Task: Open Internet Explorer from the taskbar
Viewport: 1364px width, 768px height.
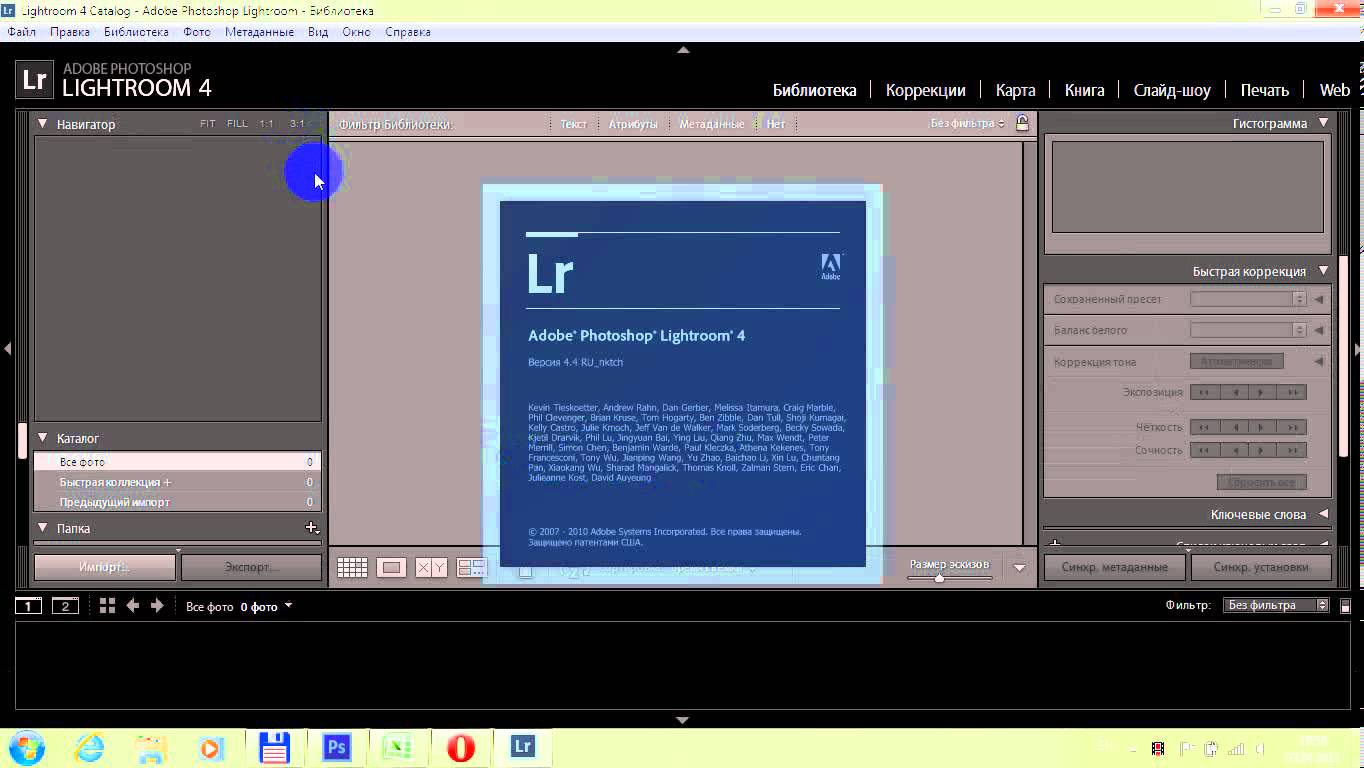Action: pyautogui.click(x=89, y=747)
